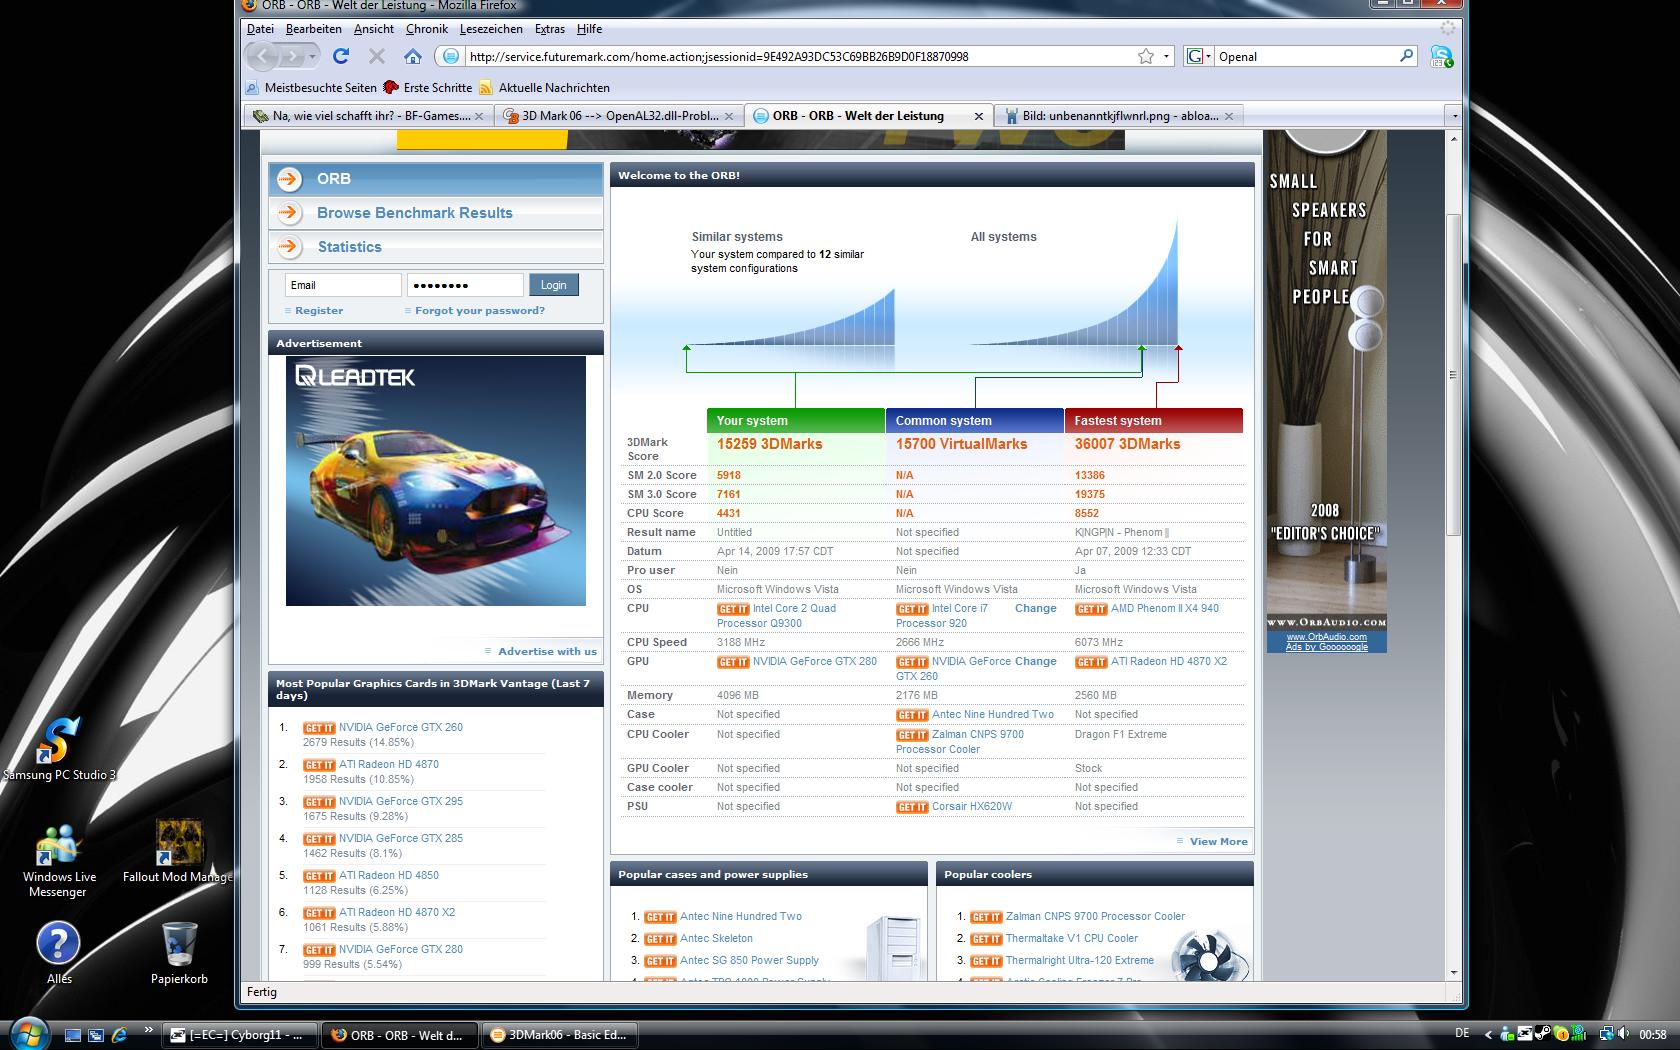Switch to the 3D Mark 06 OpenAL32 tab

pos(618,116)
